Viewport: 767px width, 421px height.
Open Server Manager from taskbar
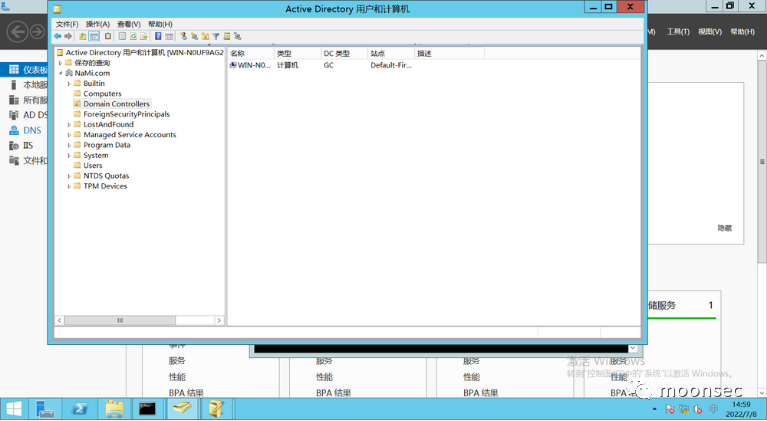tap(45, 409)
